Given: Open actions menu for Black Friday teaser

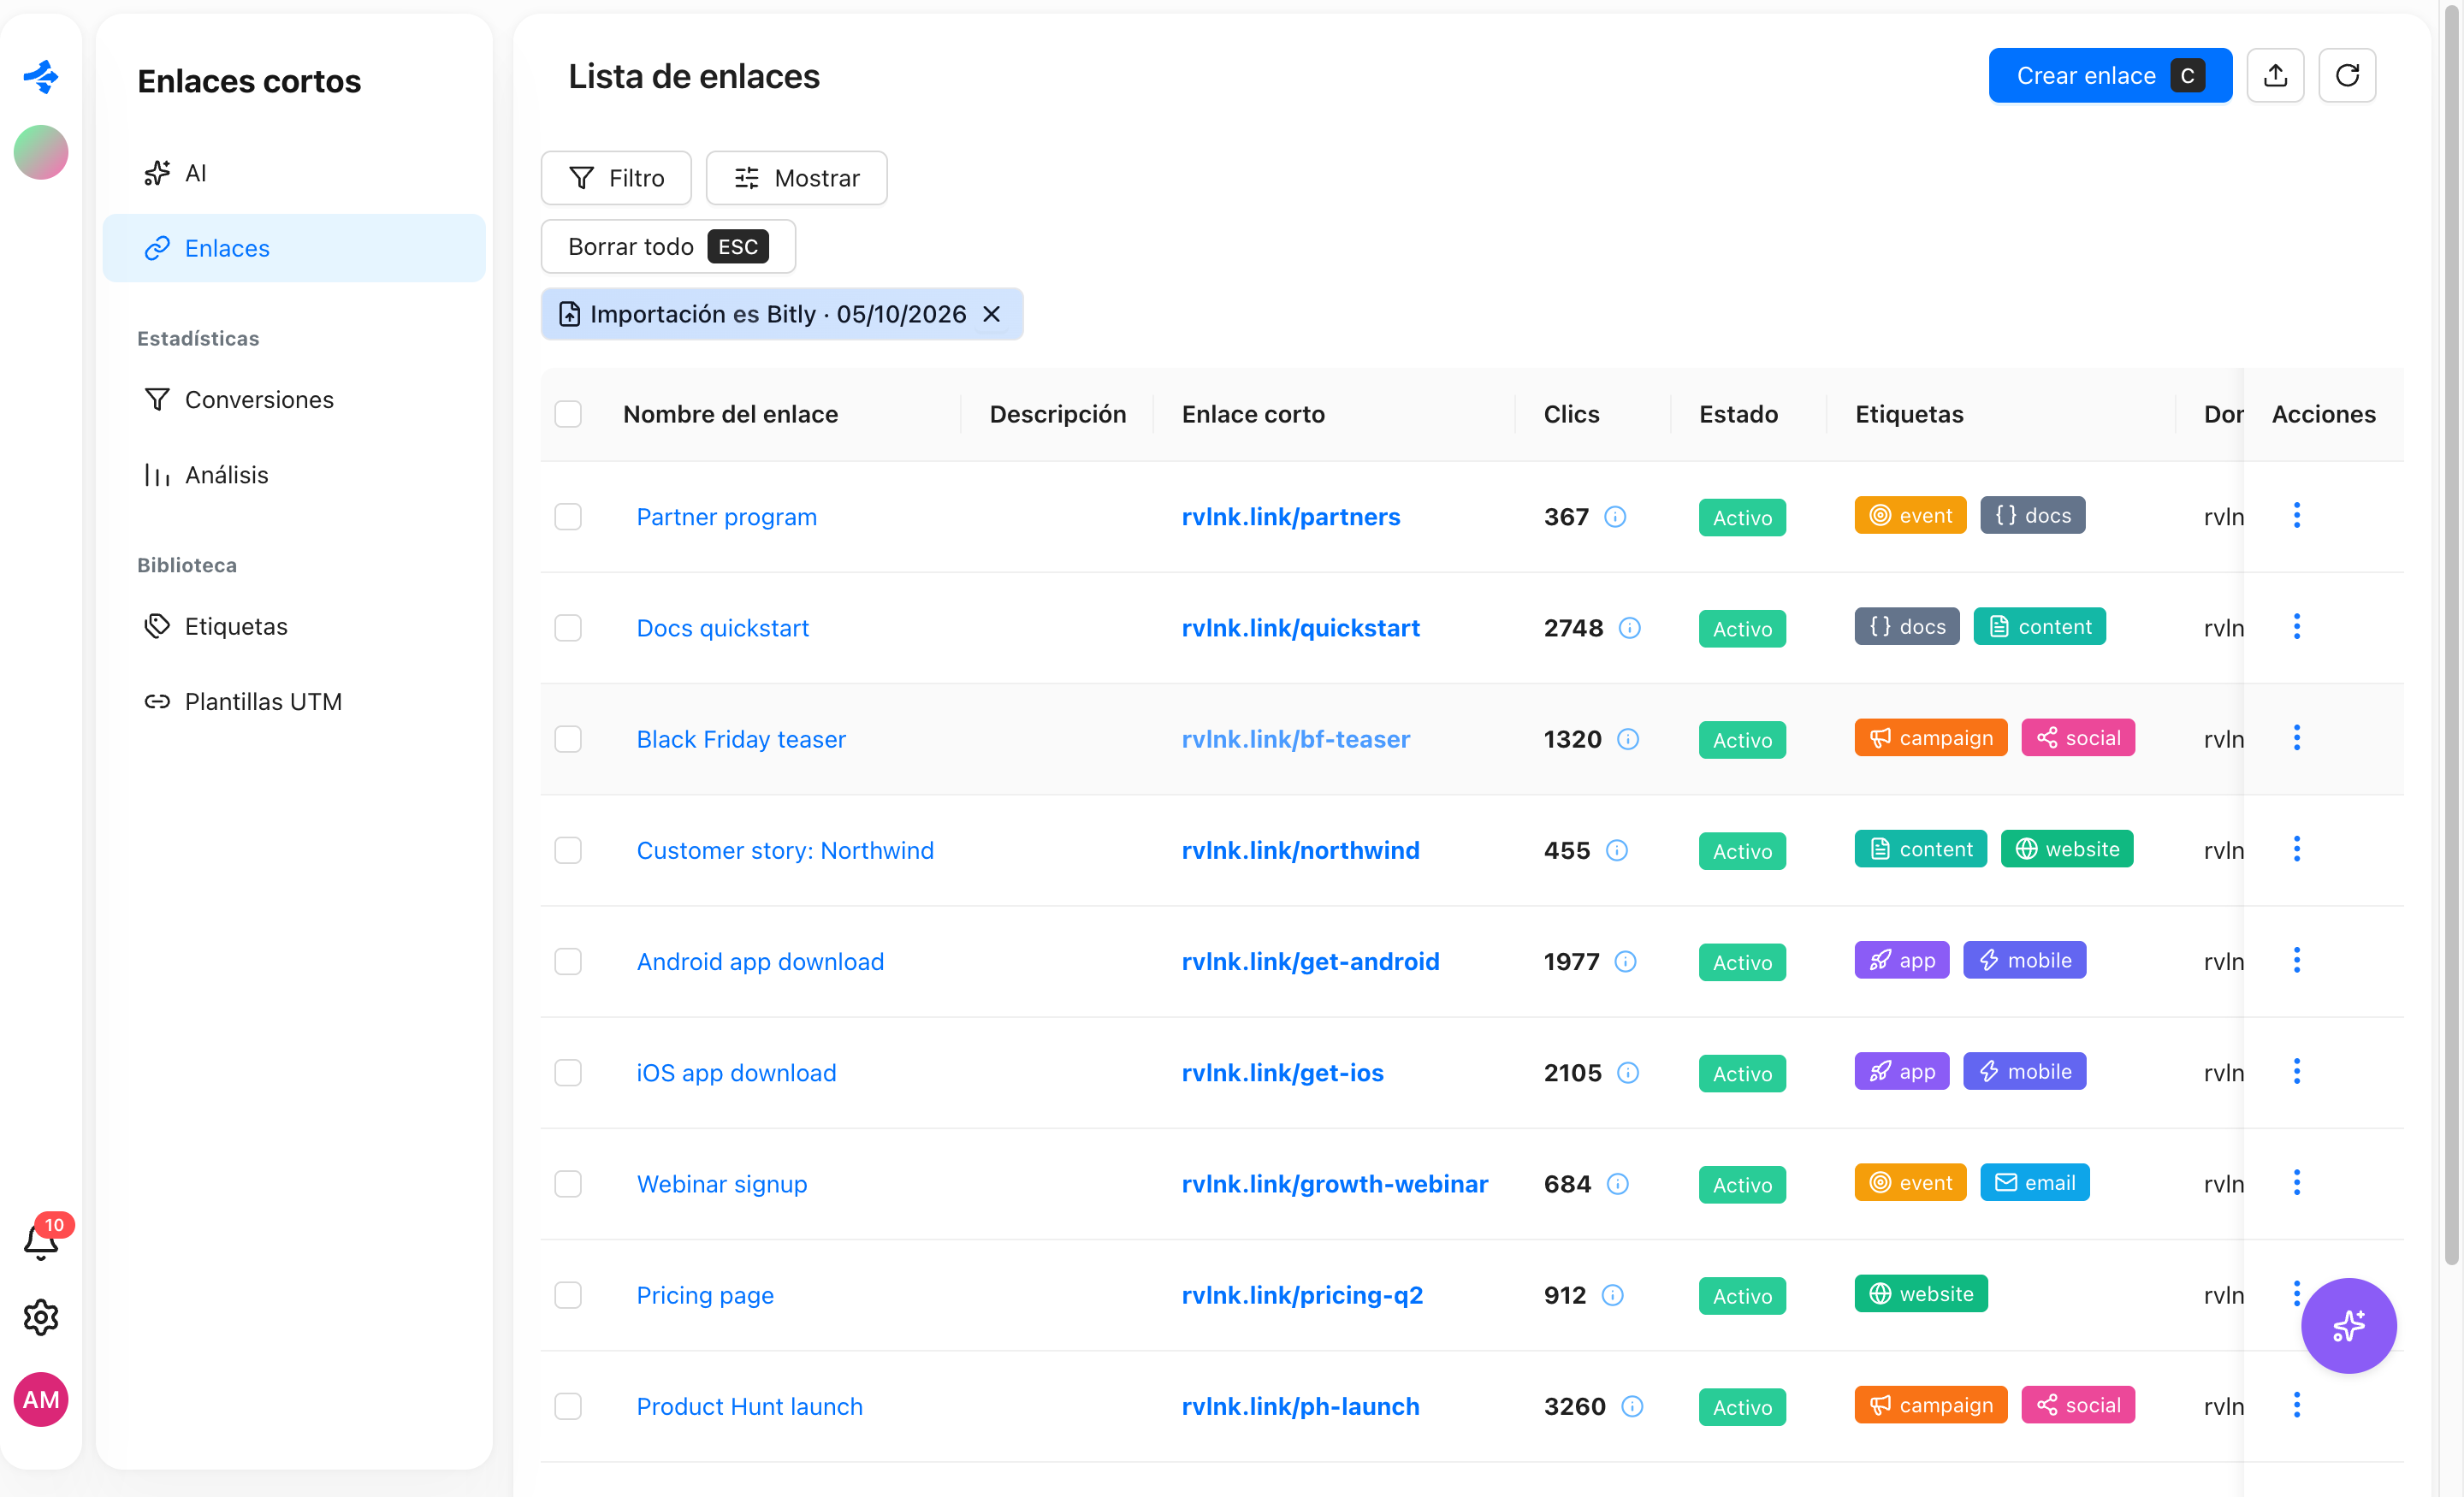Looking at the screenshot, I should [x=2296, y=738].
